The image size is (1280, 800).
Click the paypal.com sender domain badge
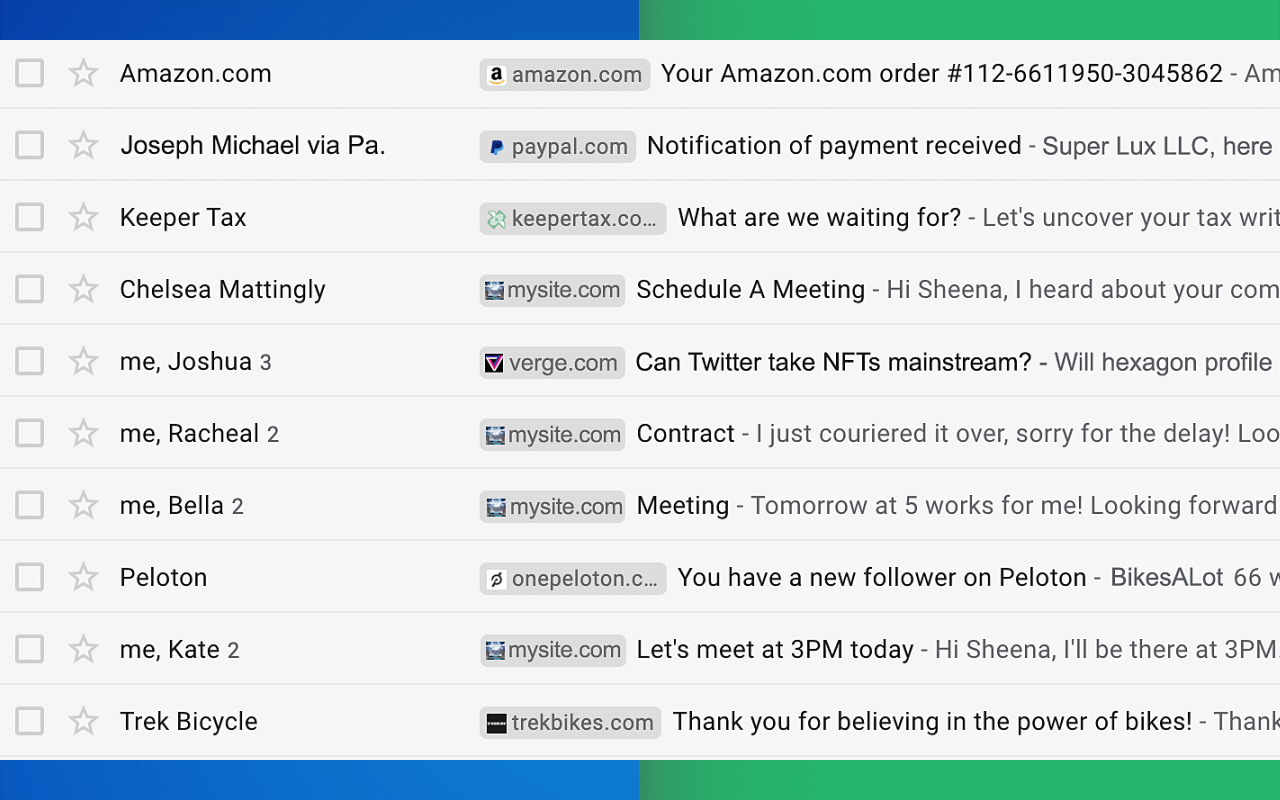coord(558,146)
